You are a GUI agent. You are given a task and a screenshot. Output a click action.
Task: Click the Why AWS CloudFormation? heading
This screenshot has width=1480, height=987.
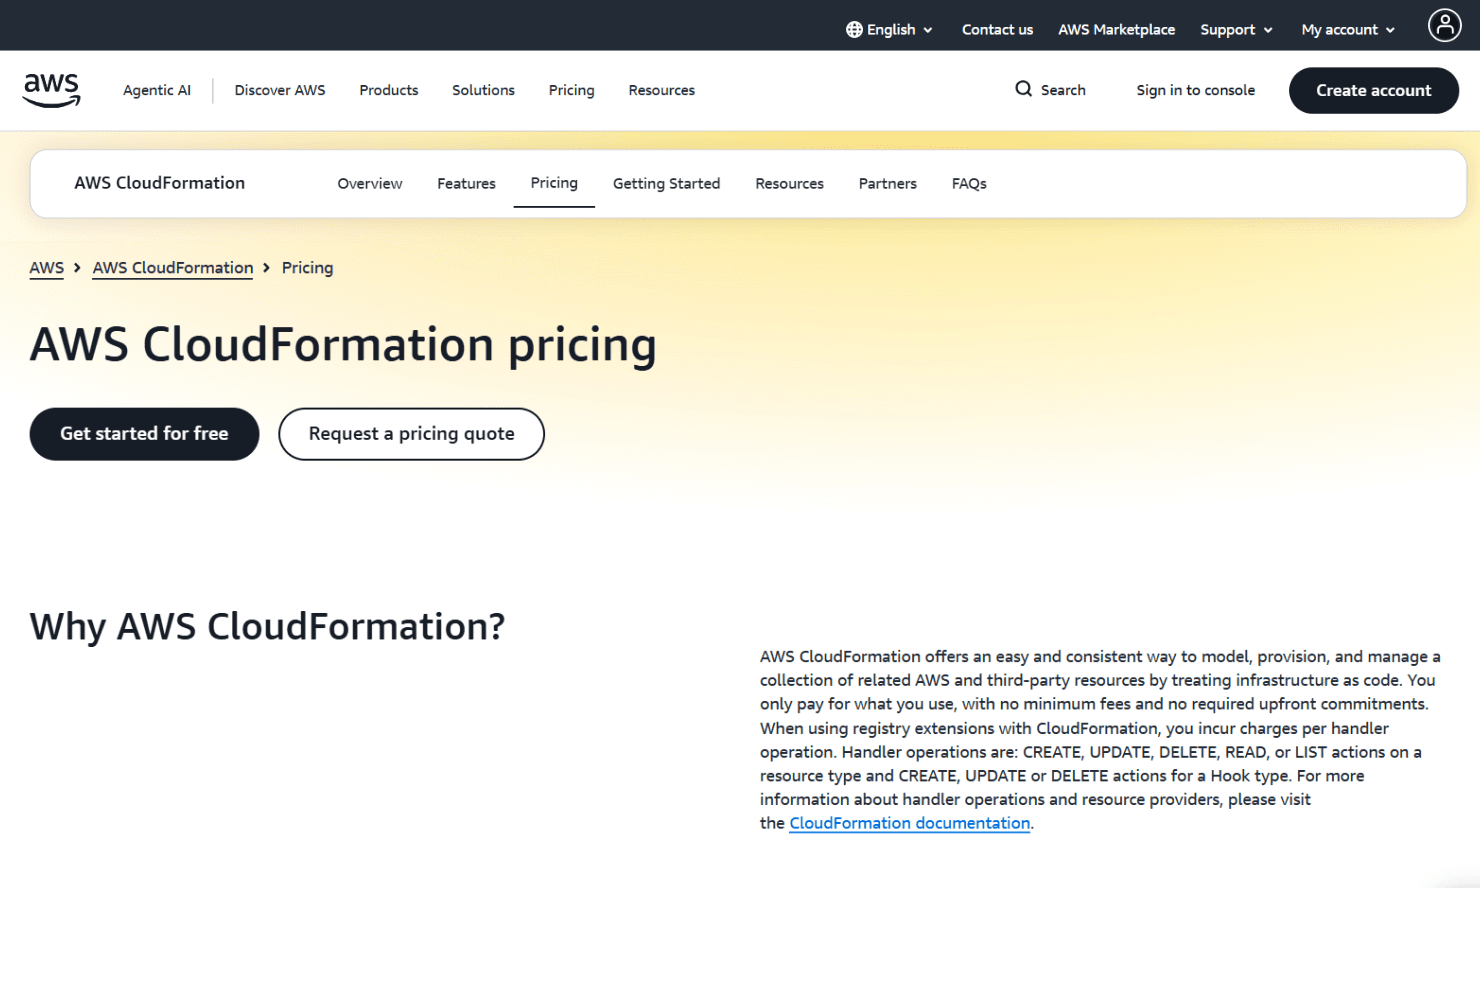click(x=267, y=627)
